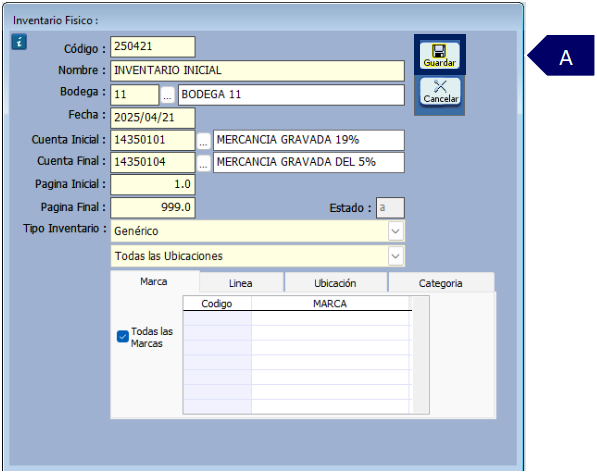Click the Código input field
Screen dimensions: 597x475
153,47
